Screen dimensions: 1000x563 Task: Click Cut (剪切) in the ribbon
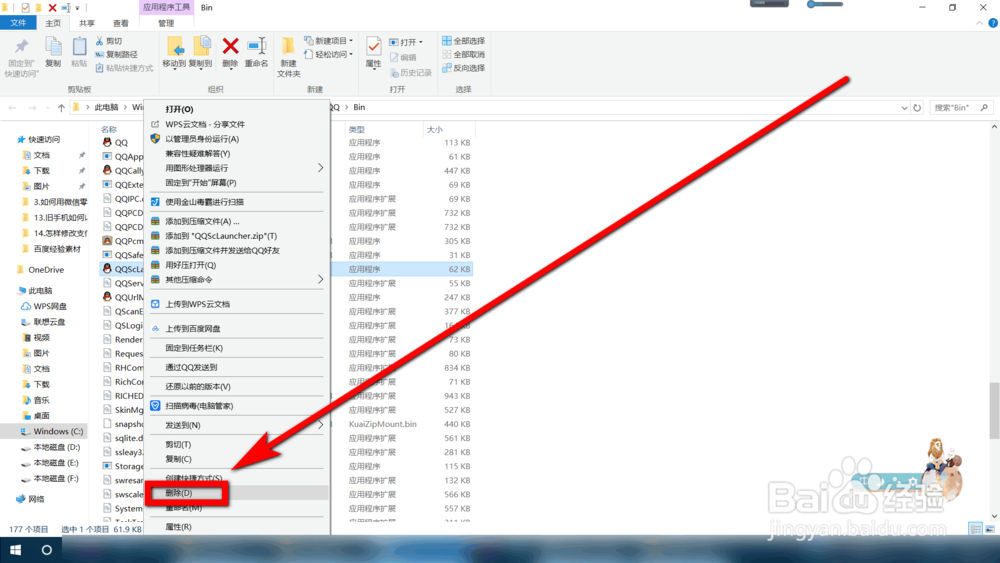108,41
